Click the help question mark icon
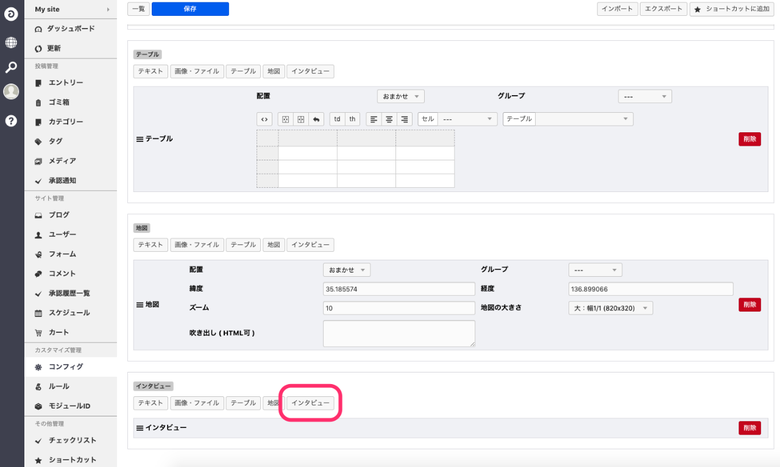The image size is (780, 467). [x=11, y=120]
